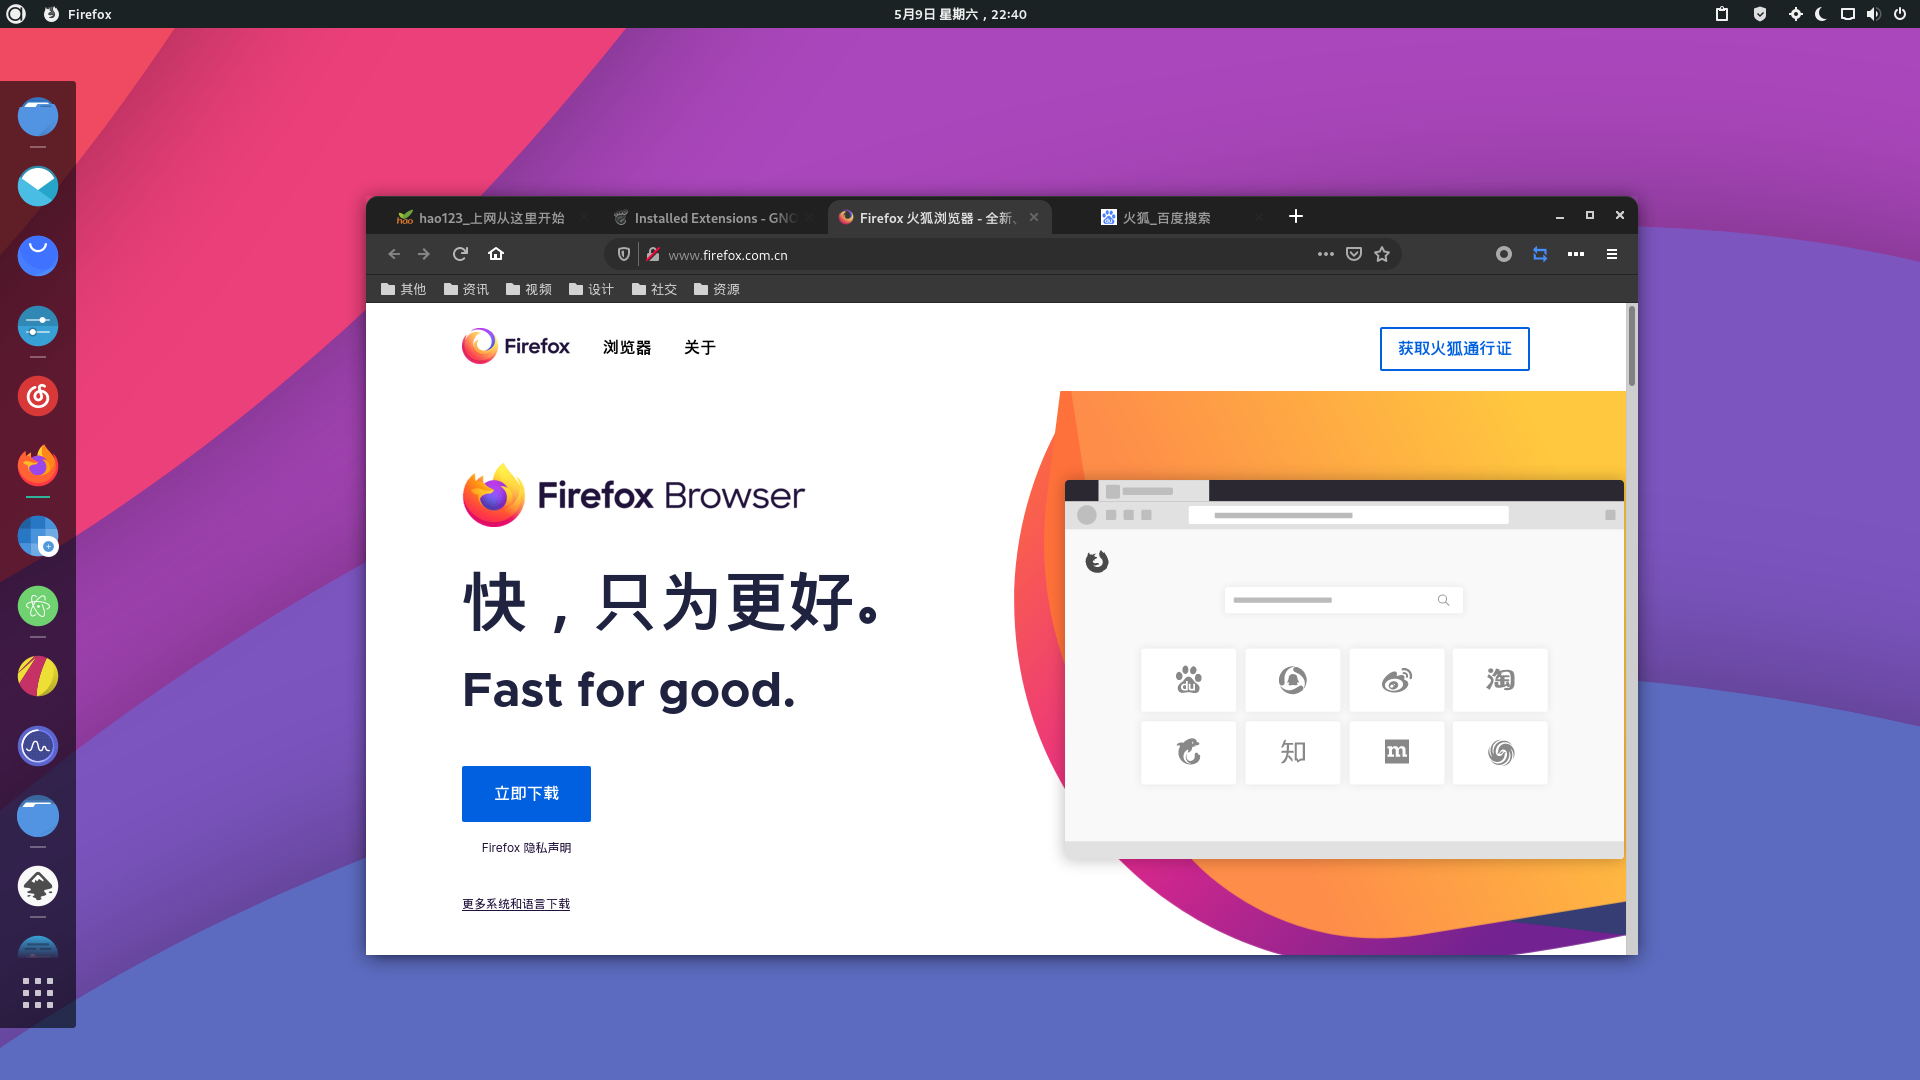Click the tracking protection shield in the address bar
The image size is (1920, 1080).
click(623, 254)
